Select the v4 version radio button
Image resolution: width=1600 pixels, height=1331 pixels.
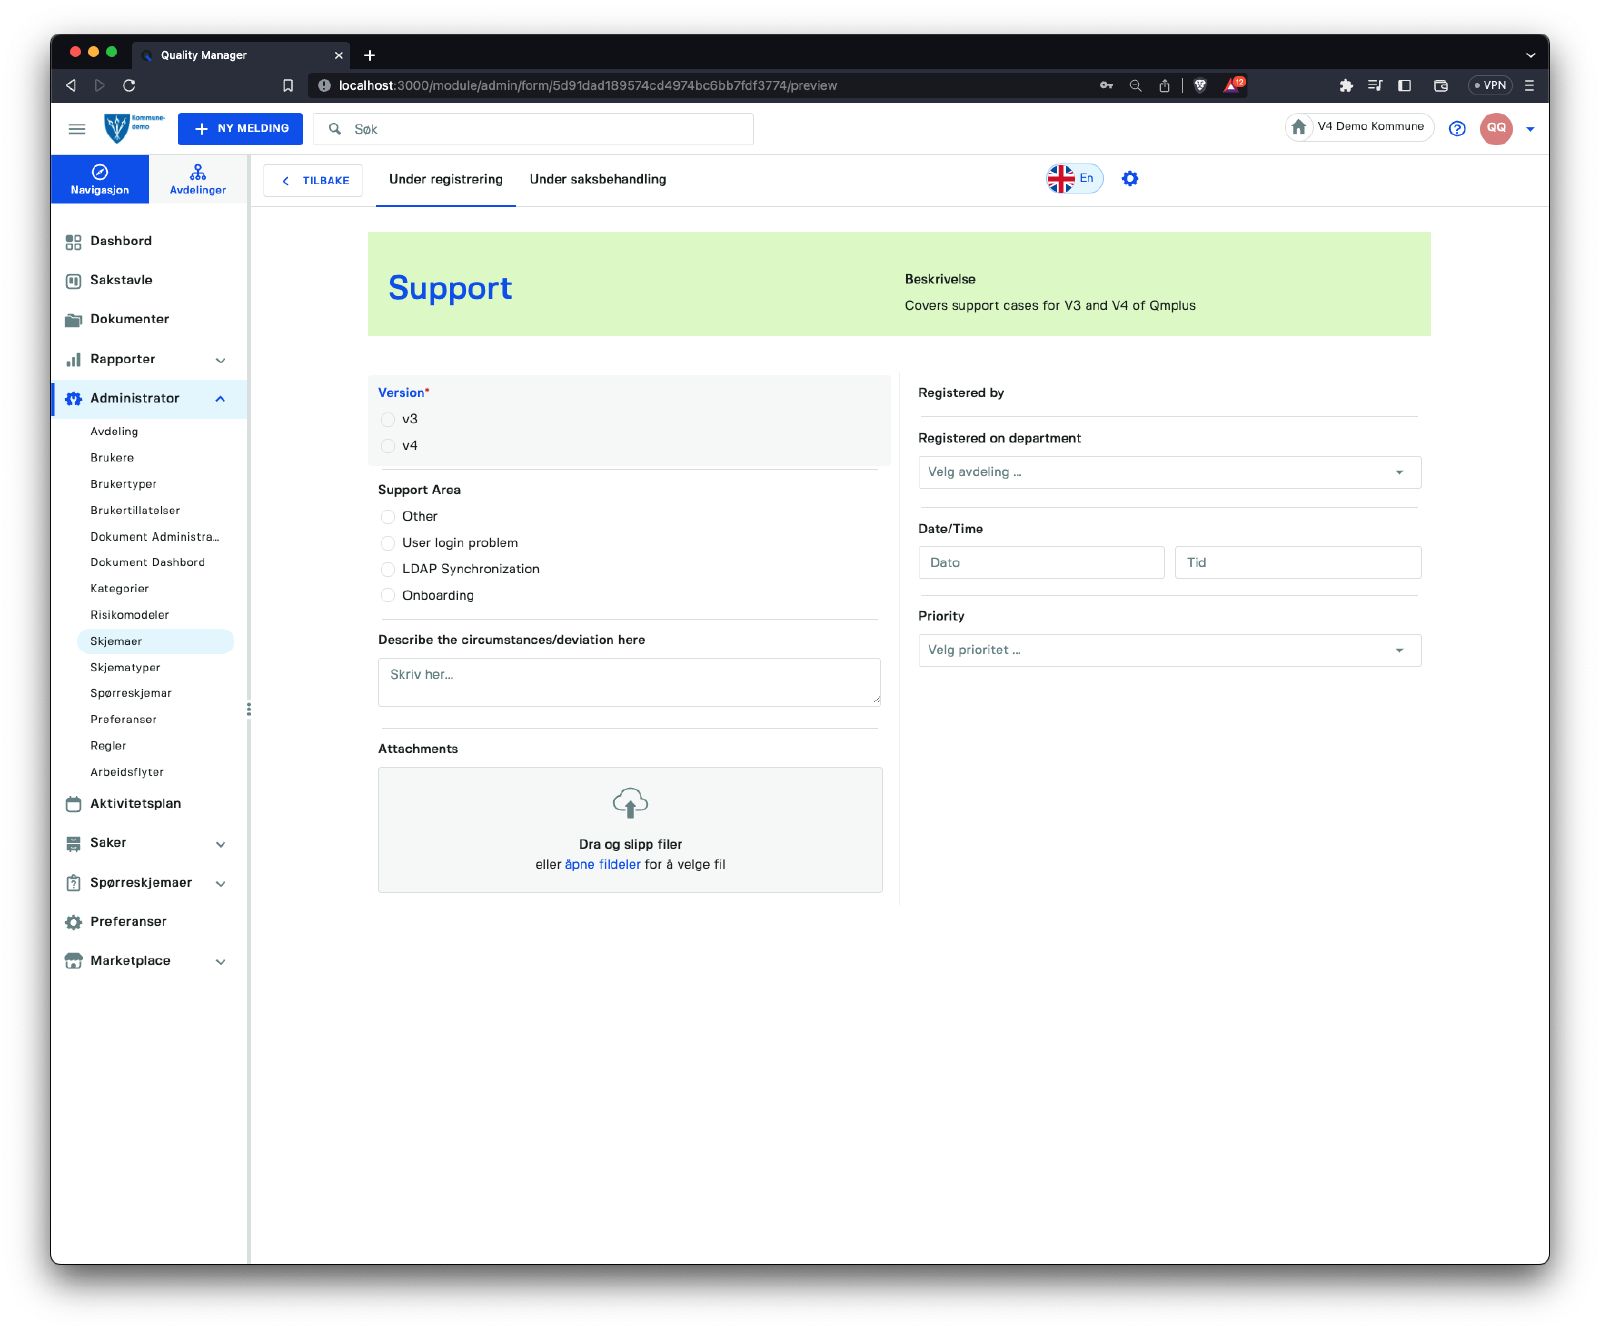click(x=388, y=446)
